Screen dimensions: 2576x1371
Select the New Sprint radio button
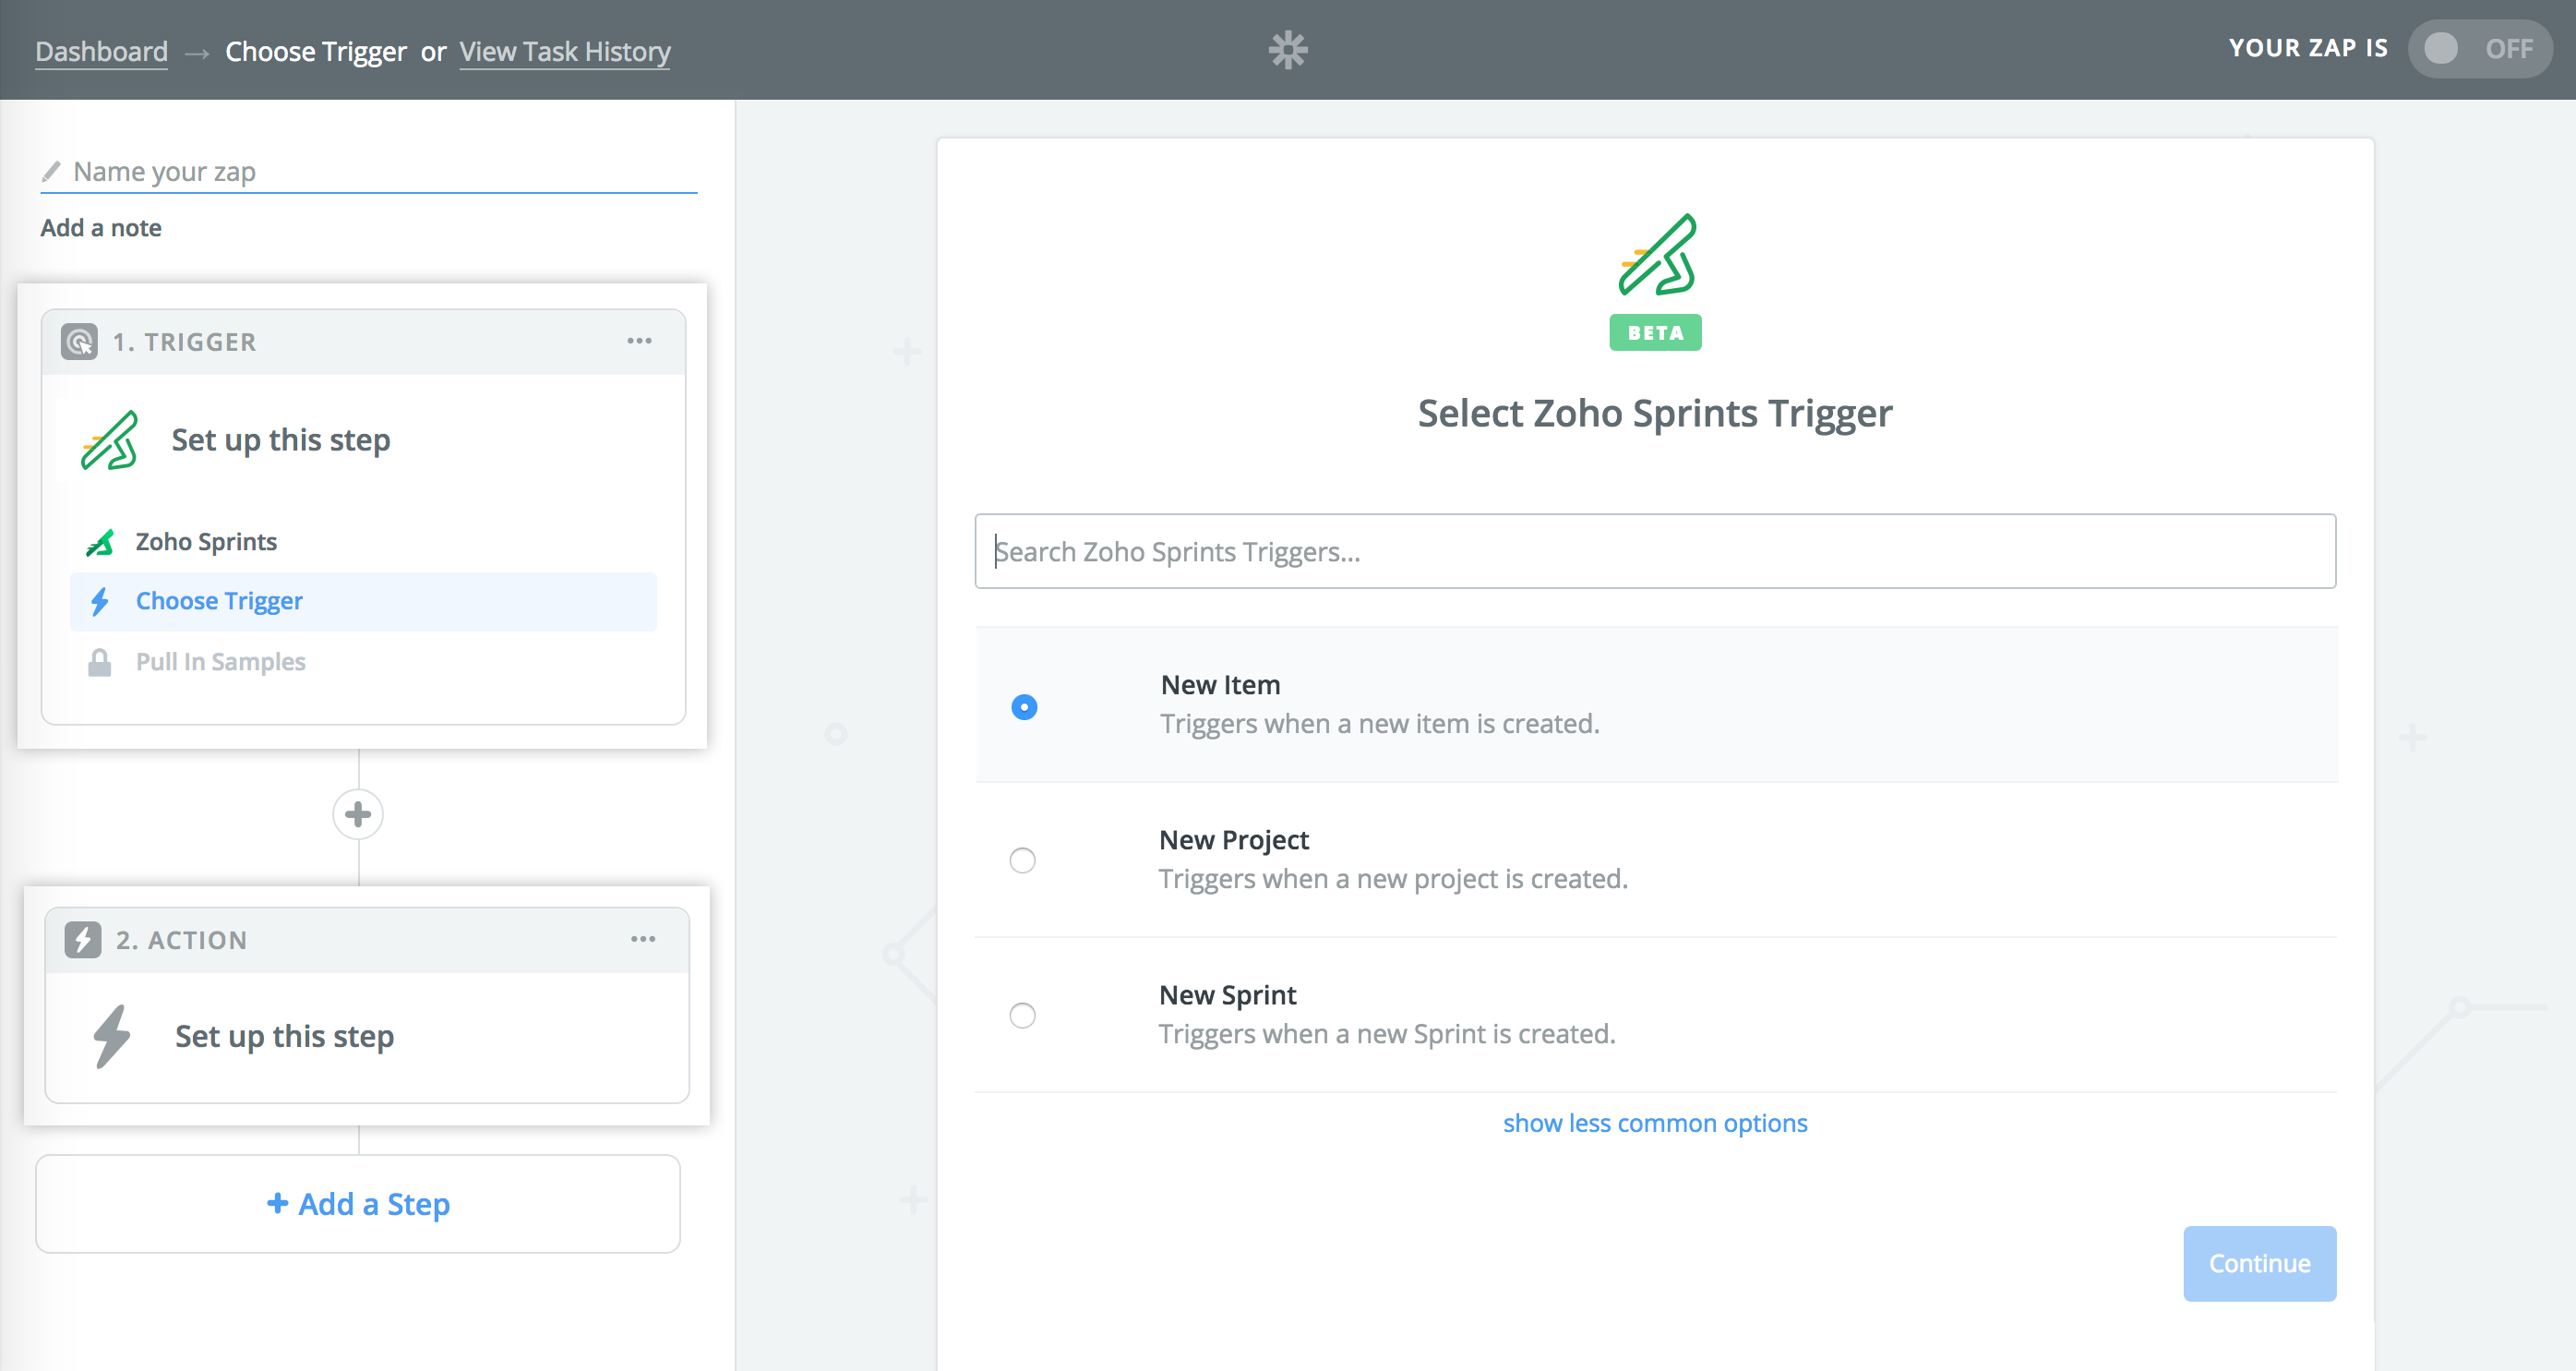(x=1022, y=1015)
